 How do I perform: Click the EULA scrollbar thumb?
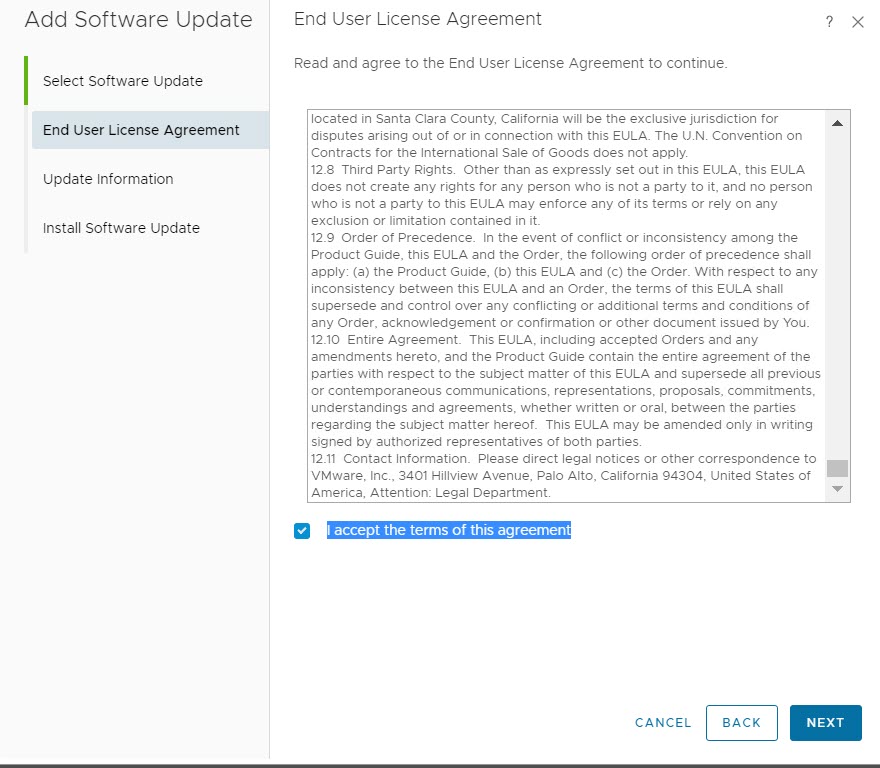click(x=837, y=468)
